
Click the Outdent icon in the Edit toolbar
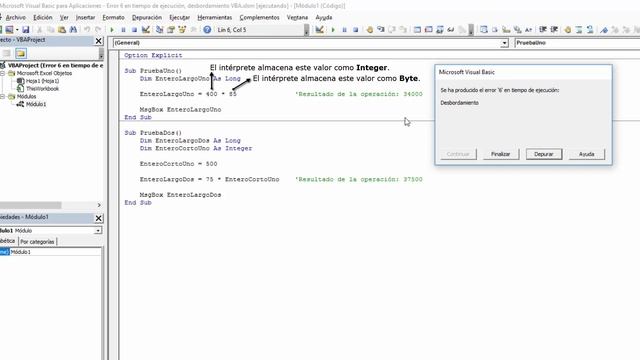[x=554, y=30]
